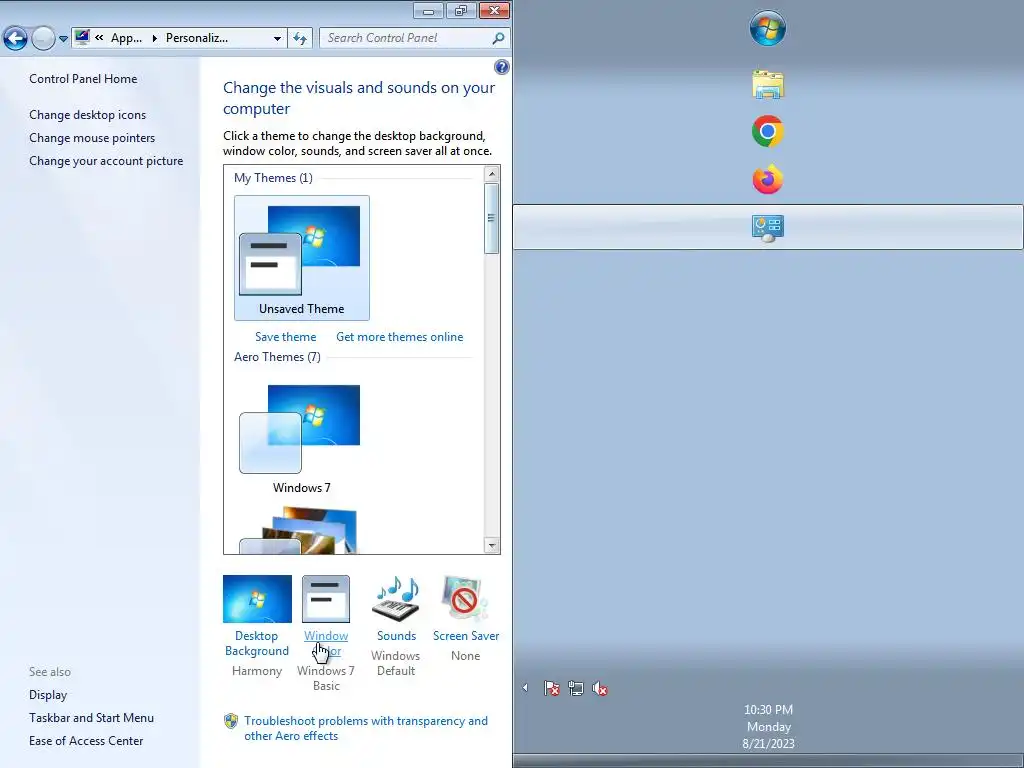
Task: Open the clock showing 10:30 PM
Action: pos(768,726)
